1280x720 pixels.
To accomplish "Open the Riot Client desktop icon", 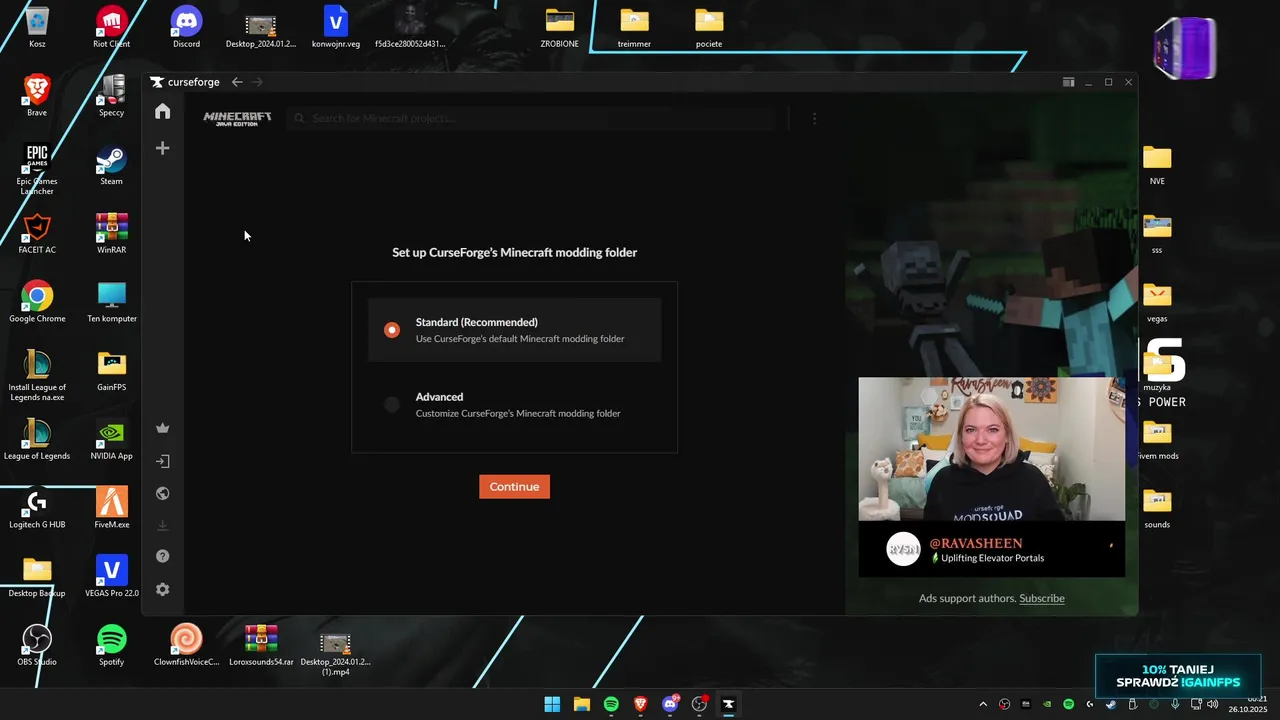I will click(111, 27).
